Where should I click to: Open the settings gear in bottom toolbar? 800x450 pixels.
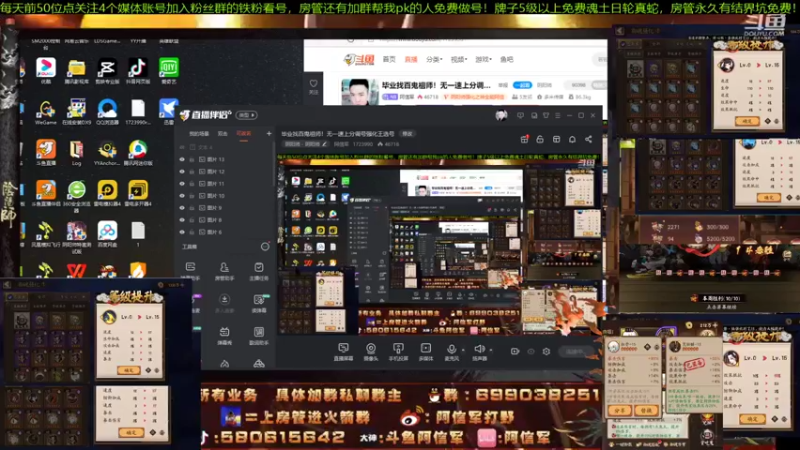click(546, 351)
